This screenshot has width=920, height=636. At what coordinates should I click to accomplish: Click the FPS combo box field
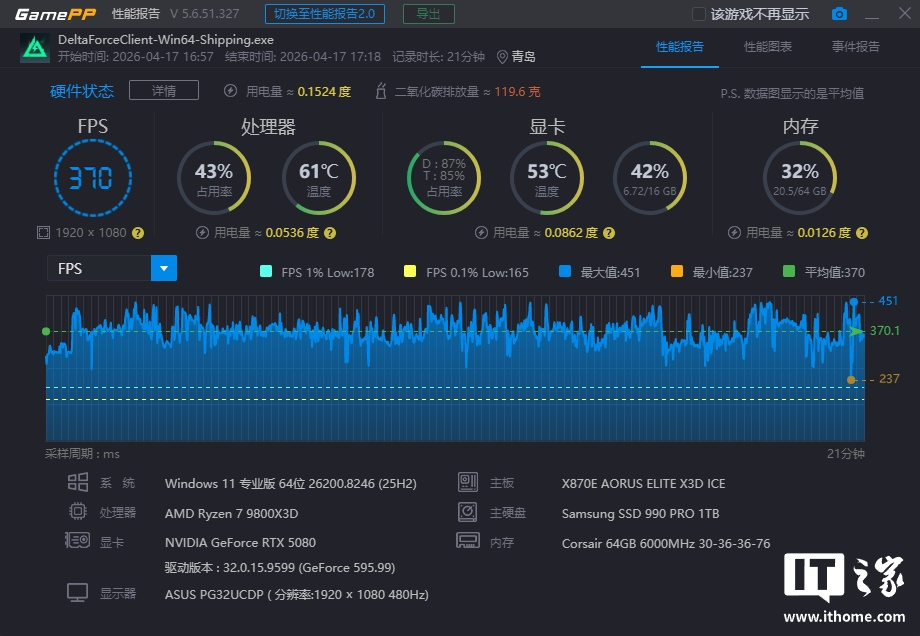tap(98, 268)
